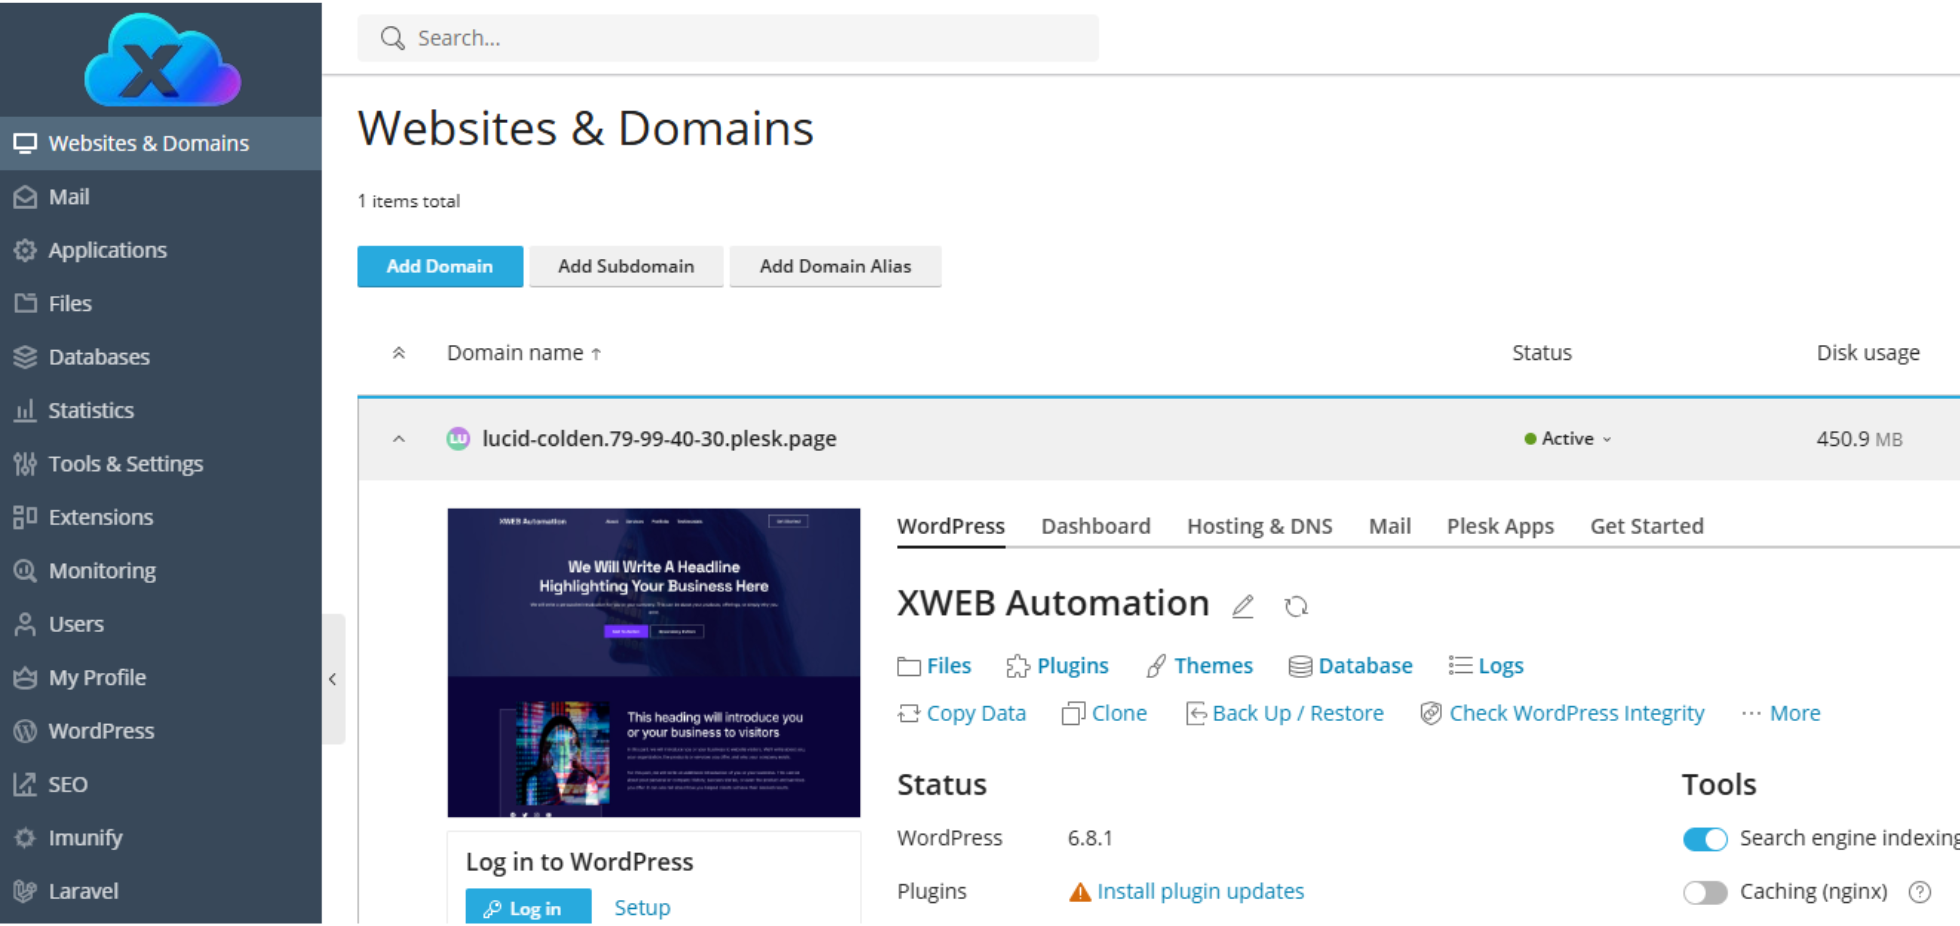Screen dimensions: 1960x926
Task: Open the Active status dropdown
Action: (x=1568, y=439)
